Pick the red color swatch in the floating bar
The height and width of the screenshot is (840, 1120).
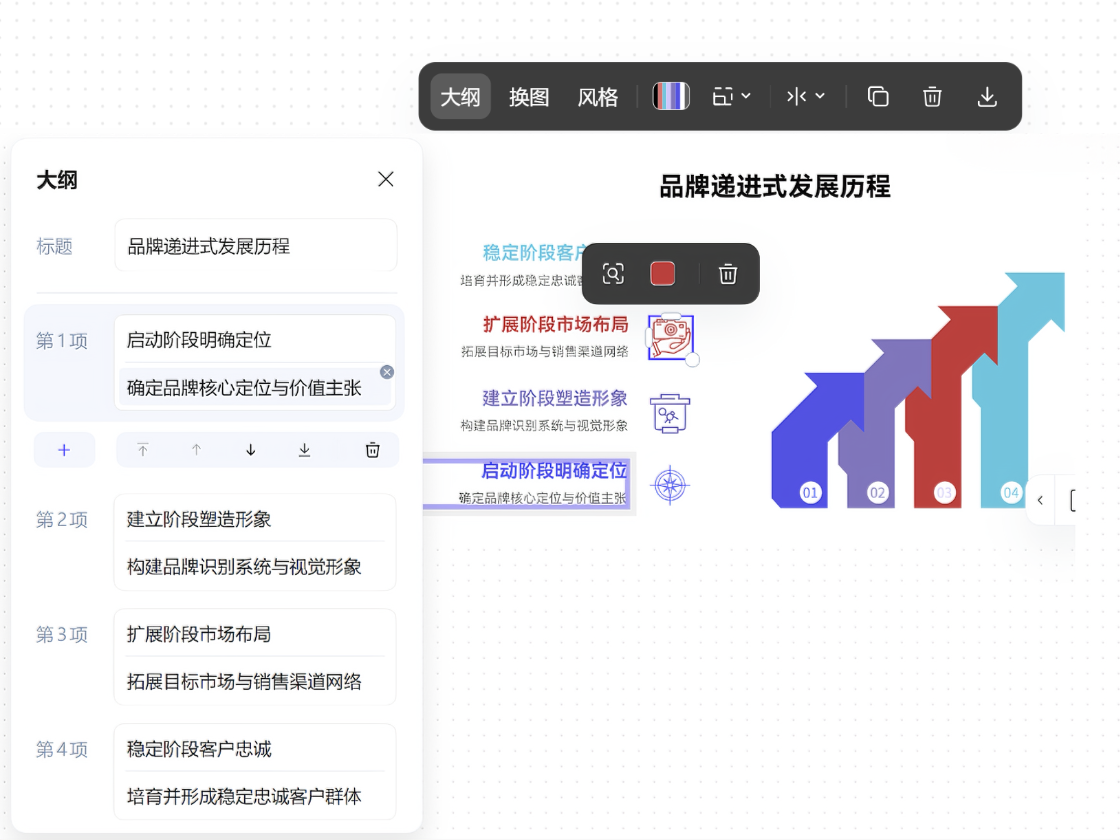[662, 273]
